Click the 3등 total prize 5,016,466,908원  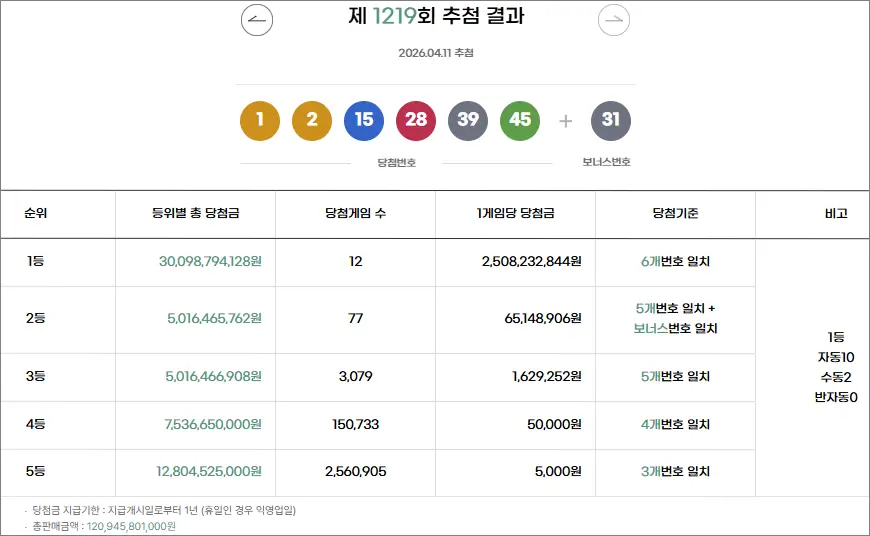click(x=214, y=377)
